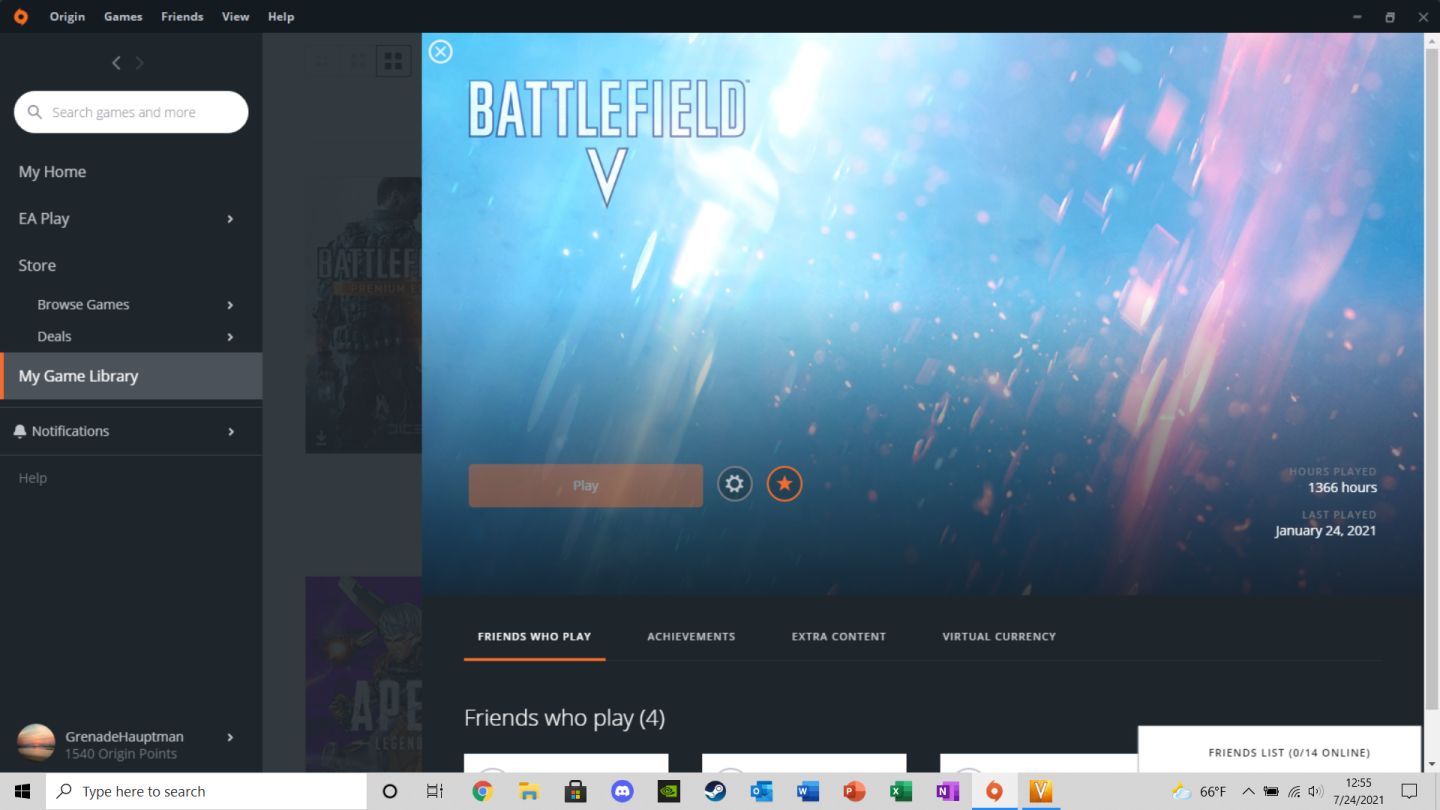Select My Game Library in sidebar
Image resolution: width=1440 pixels, height=810 pixels.
(131, 376)
